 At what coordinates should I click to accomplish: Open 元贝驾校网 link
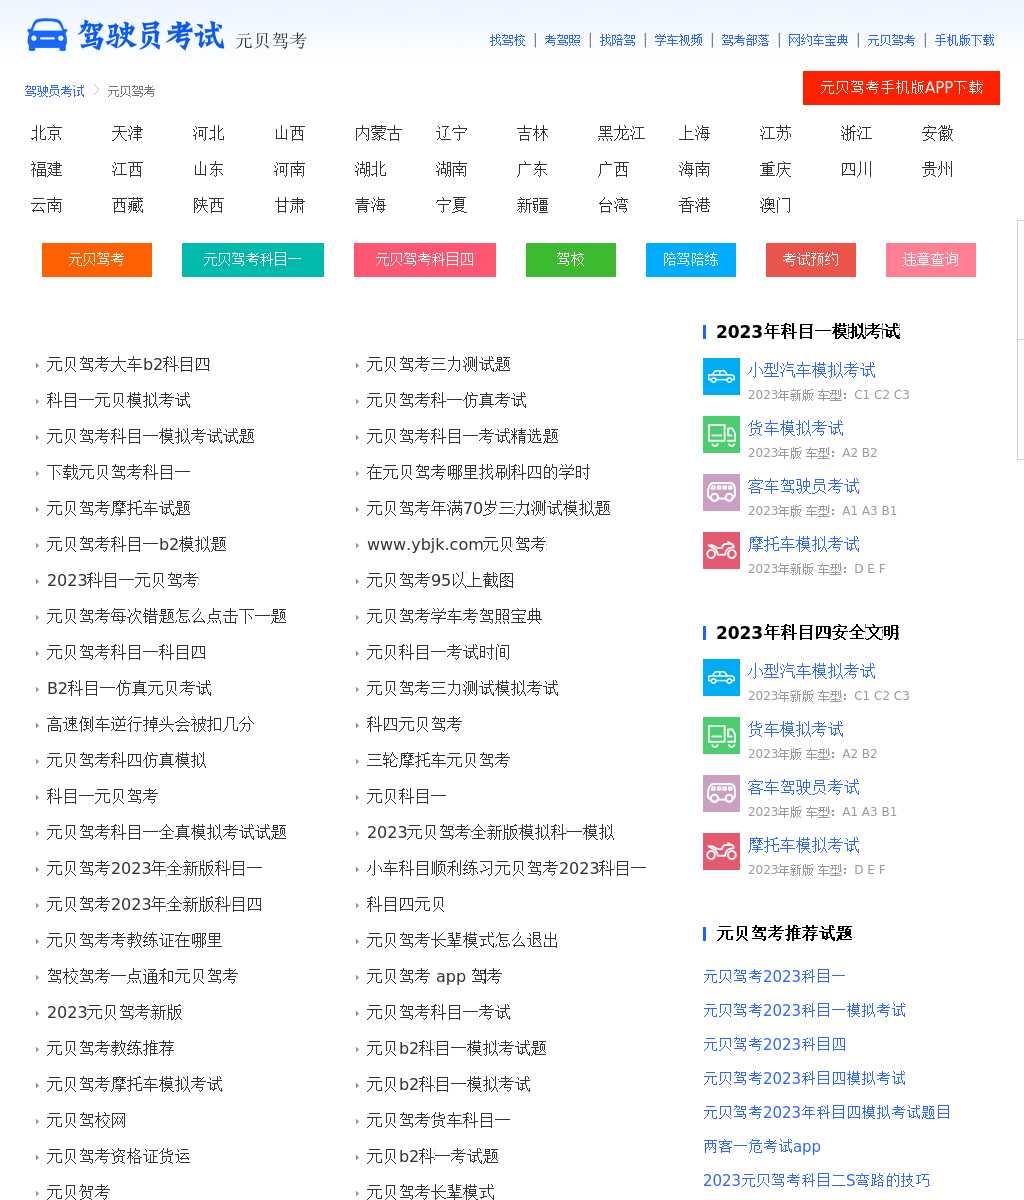tap(86, 1120)
